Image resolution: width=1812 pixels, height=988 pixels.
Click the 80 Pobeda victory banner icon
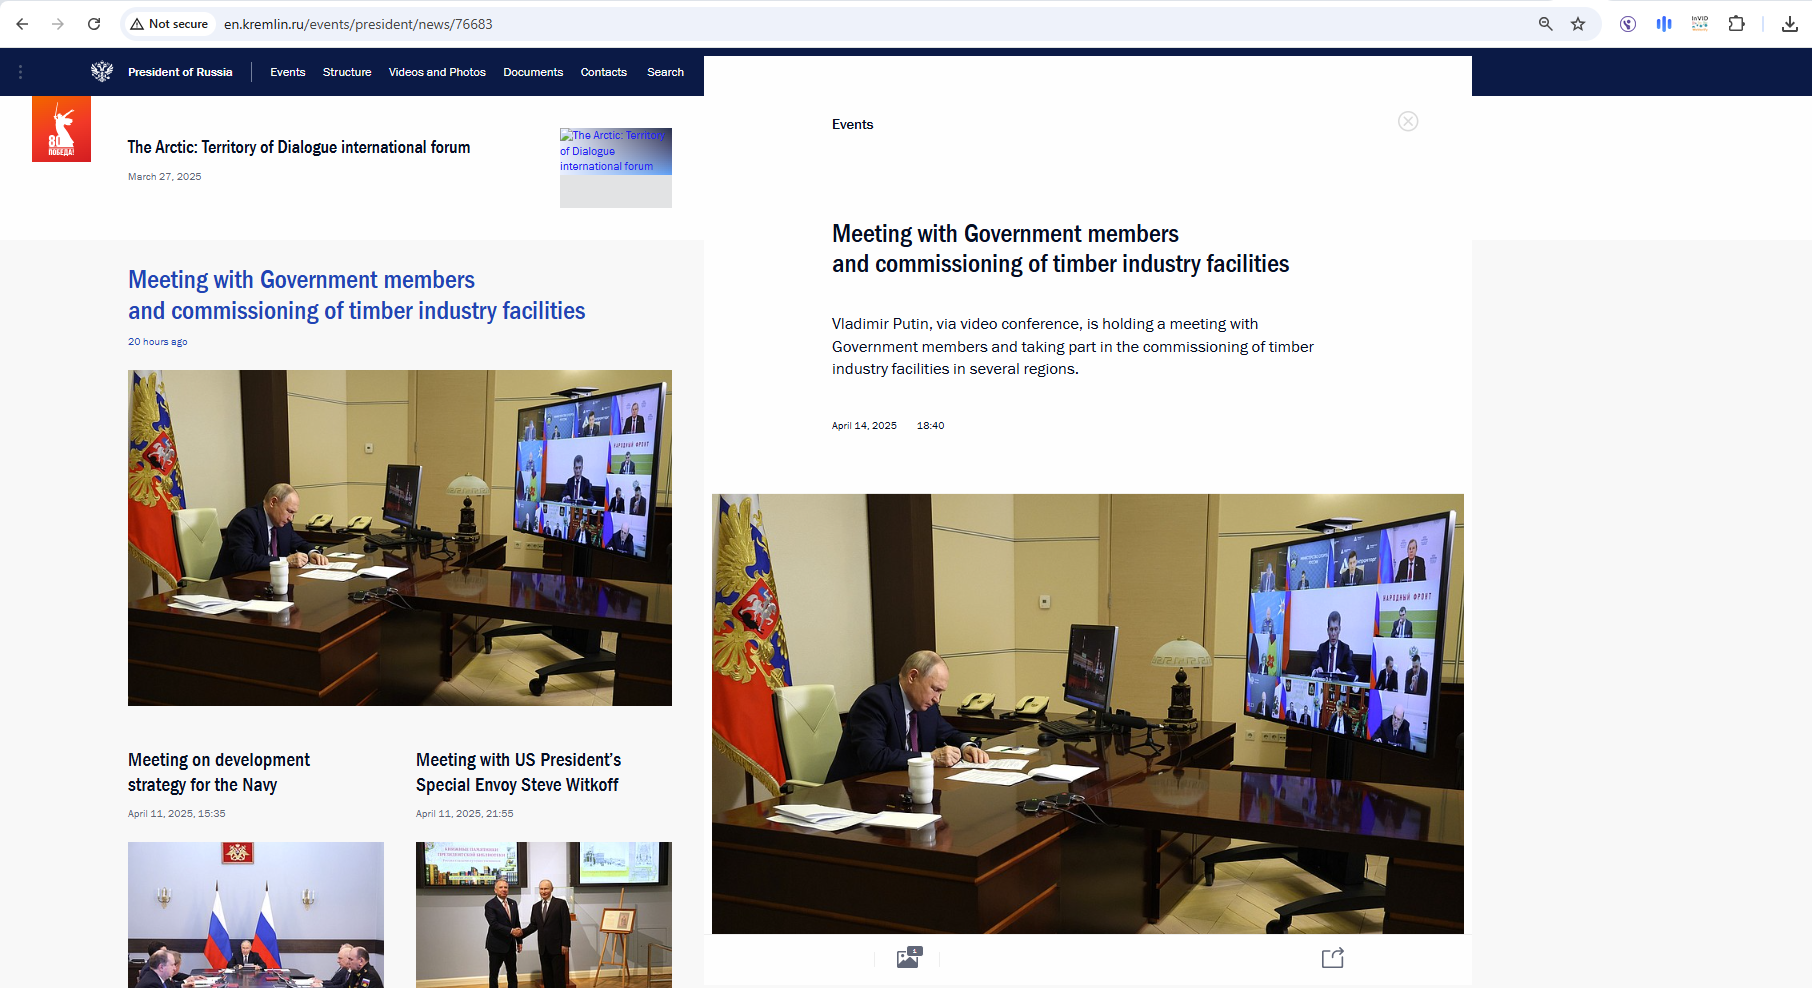click(x=61, y=129)
